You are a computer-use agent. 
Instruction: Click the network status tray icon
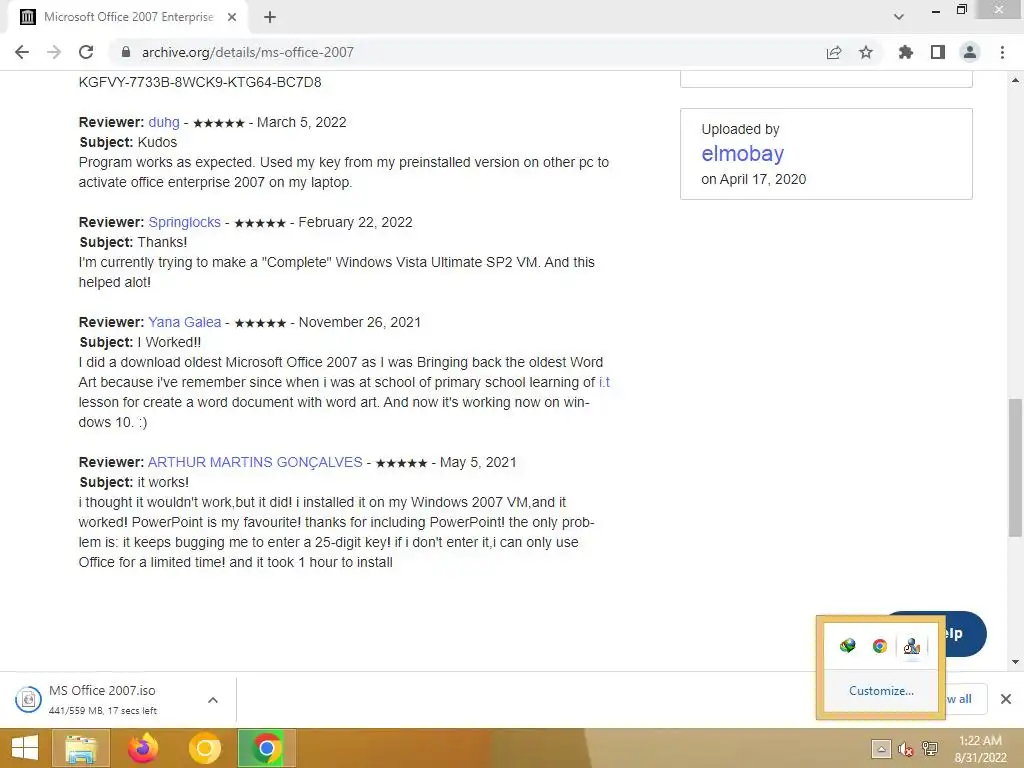click(930, 749)
